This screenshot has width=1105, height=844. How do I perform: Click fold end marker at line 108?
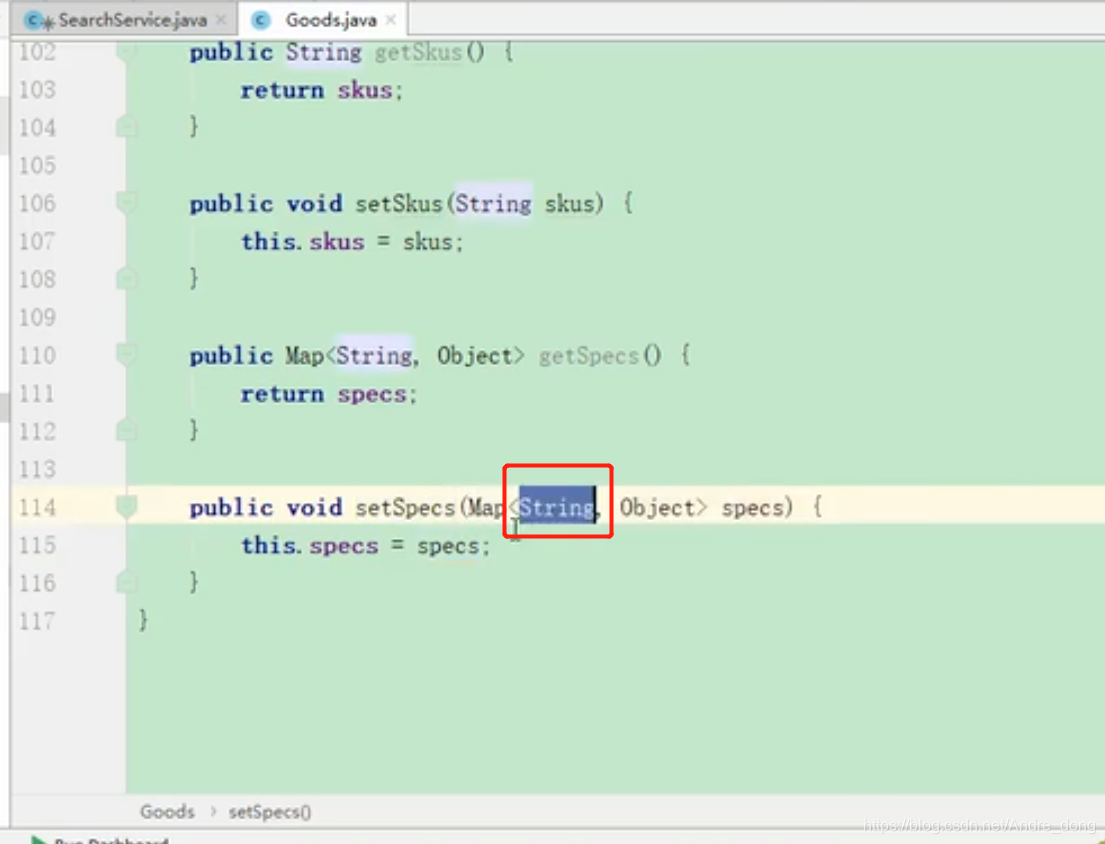(x=126, y=278)
